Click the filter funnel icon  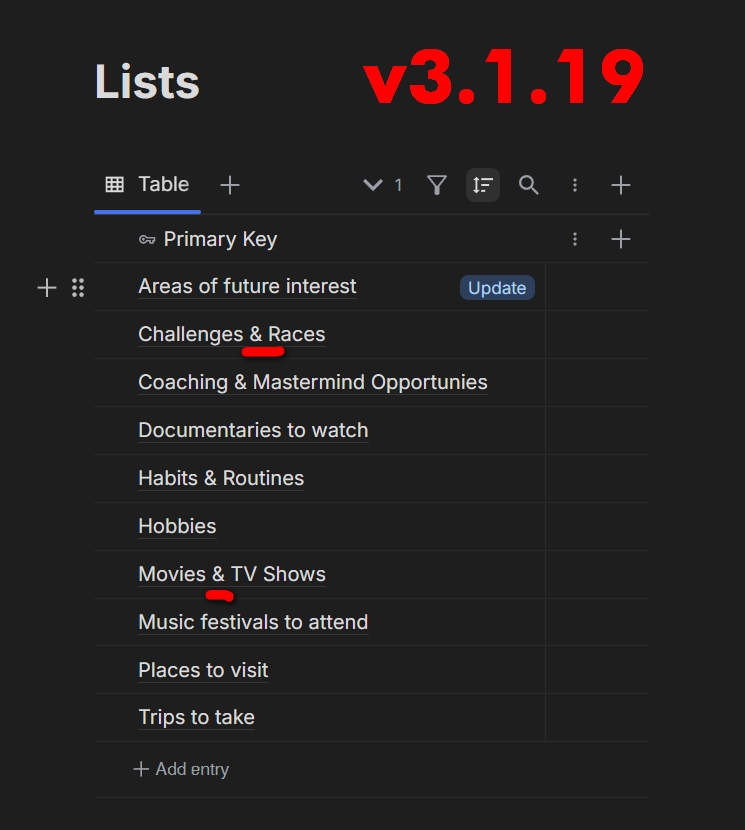click(x=437, y=185)
